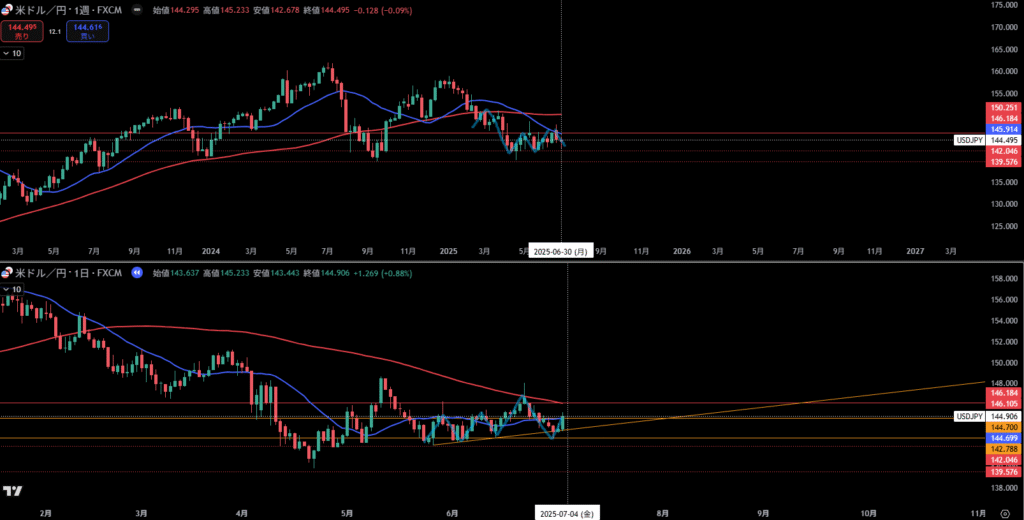Click the weekly 終値 144.495 value
The image size is (1024, 520).
point(334,11)
